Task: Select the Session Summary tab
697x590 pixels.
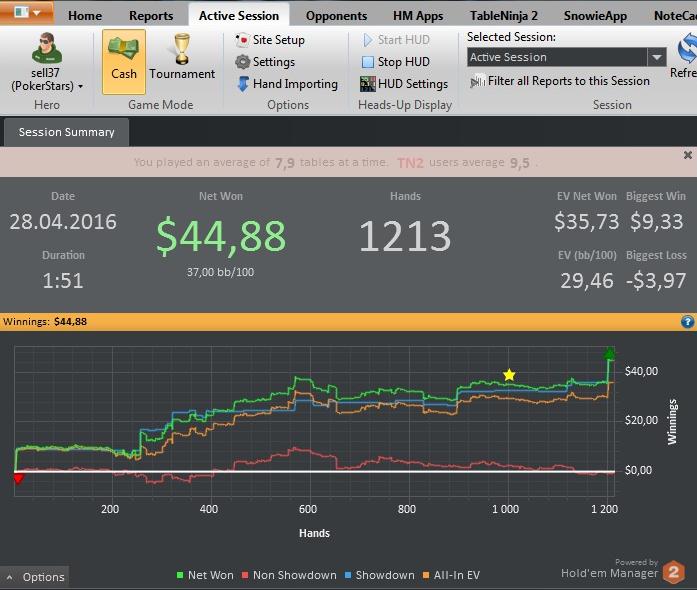Action: tap(66, 132)
